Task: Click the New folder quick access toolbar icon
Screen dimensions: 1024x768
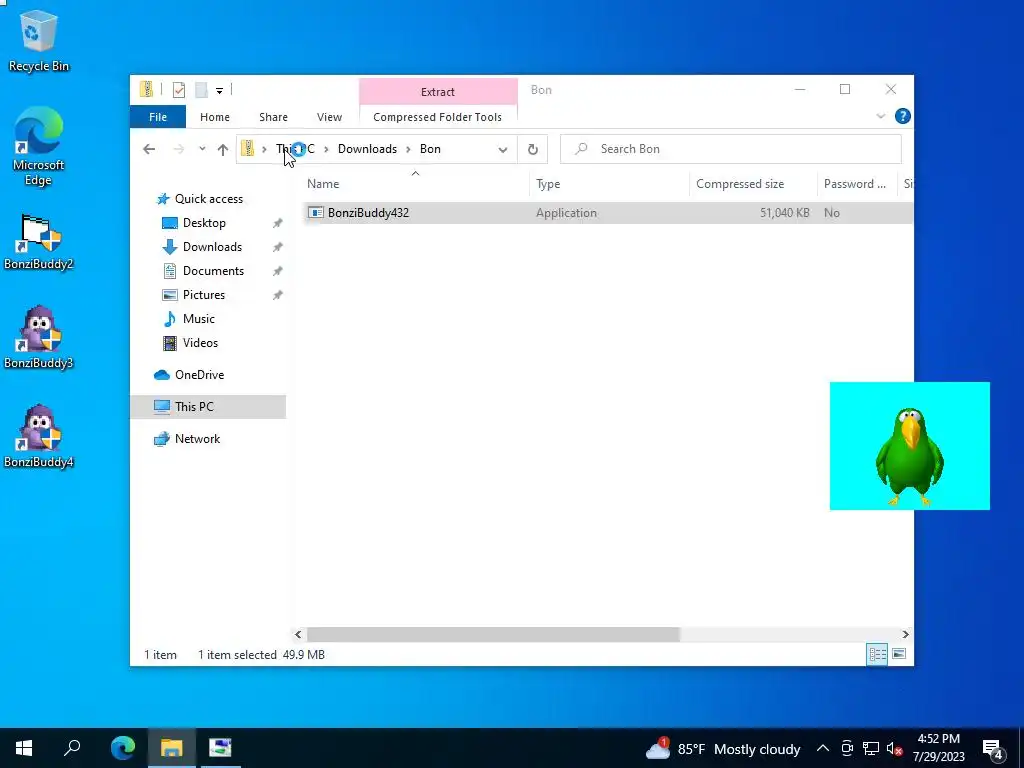Action: (x=201, y=89)
